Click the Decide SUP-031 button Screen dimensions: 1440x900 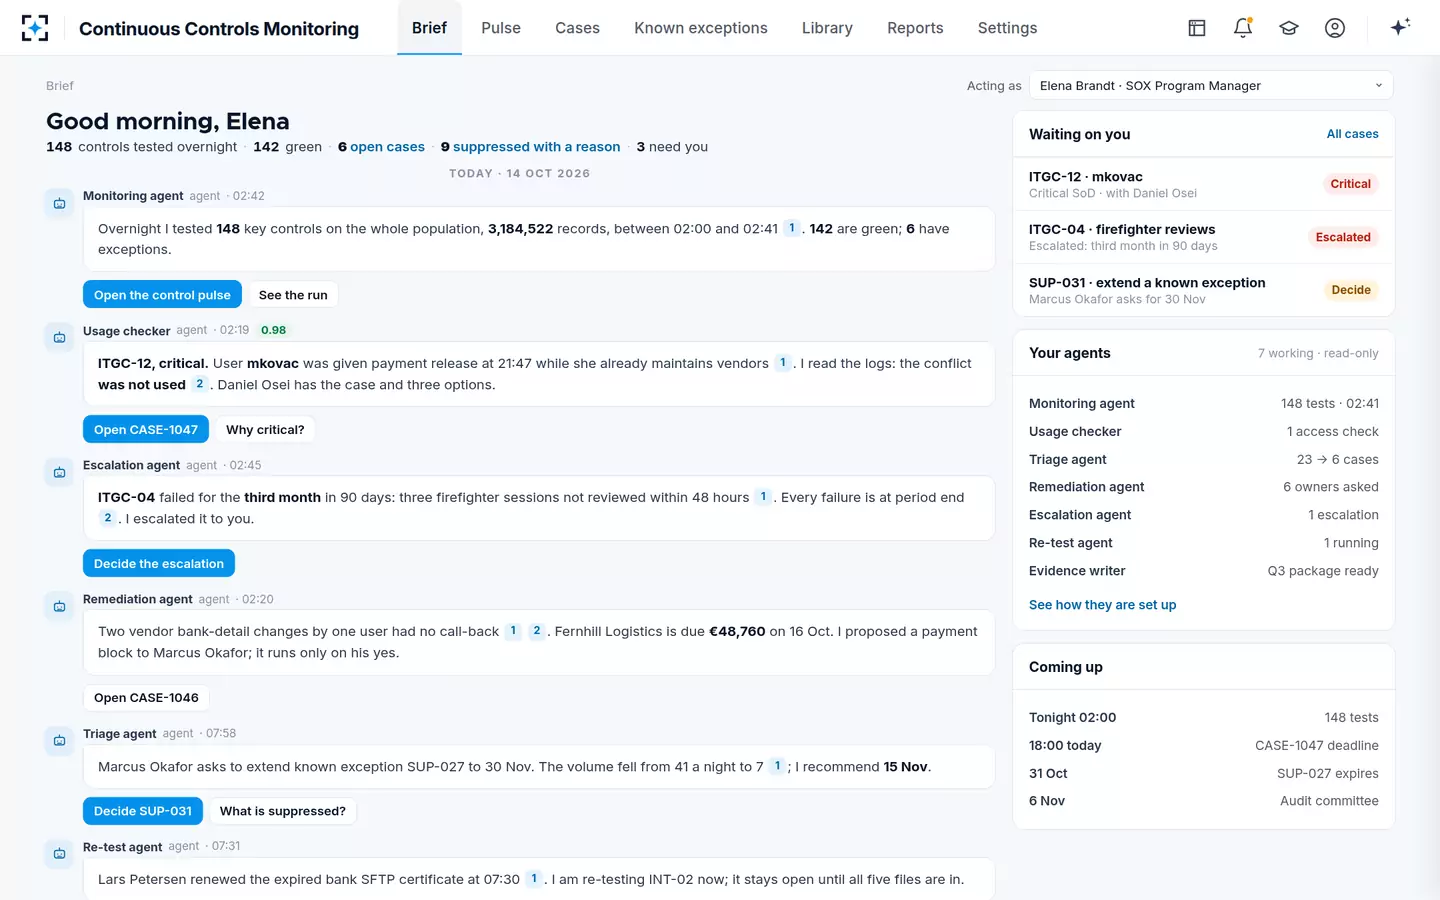143,811
